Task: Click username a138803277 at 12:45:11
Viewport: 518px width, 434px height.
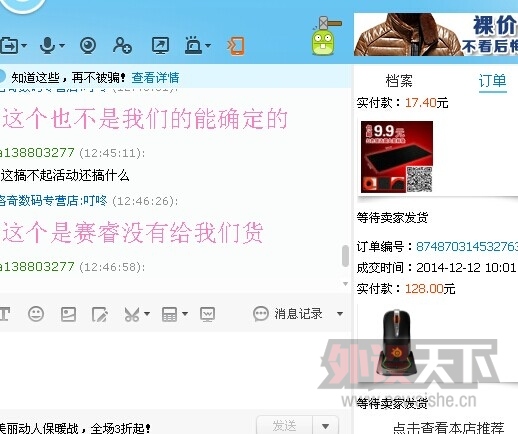Action: coord(37,153)
